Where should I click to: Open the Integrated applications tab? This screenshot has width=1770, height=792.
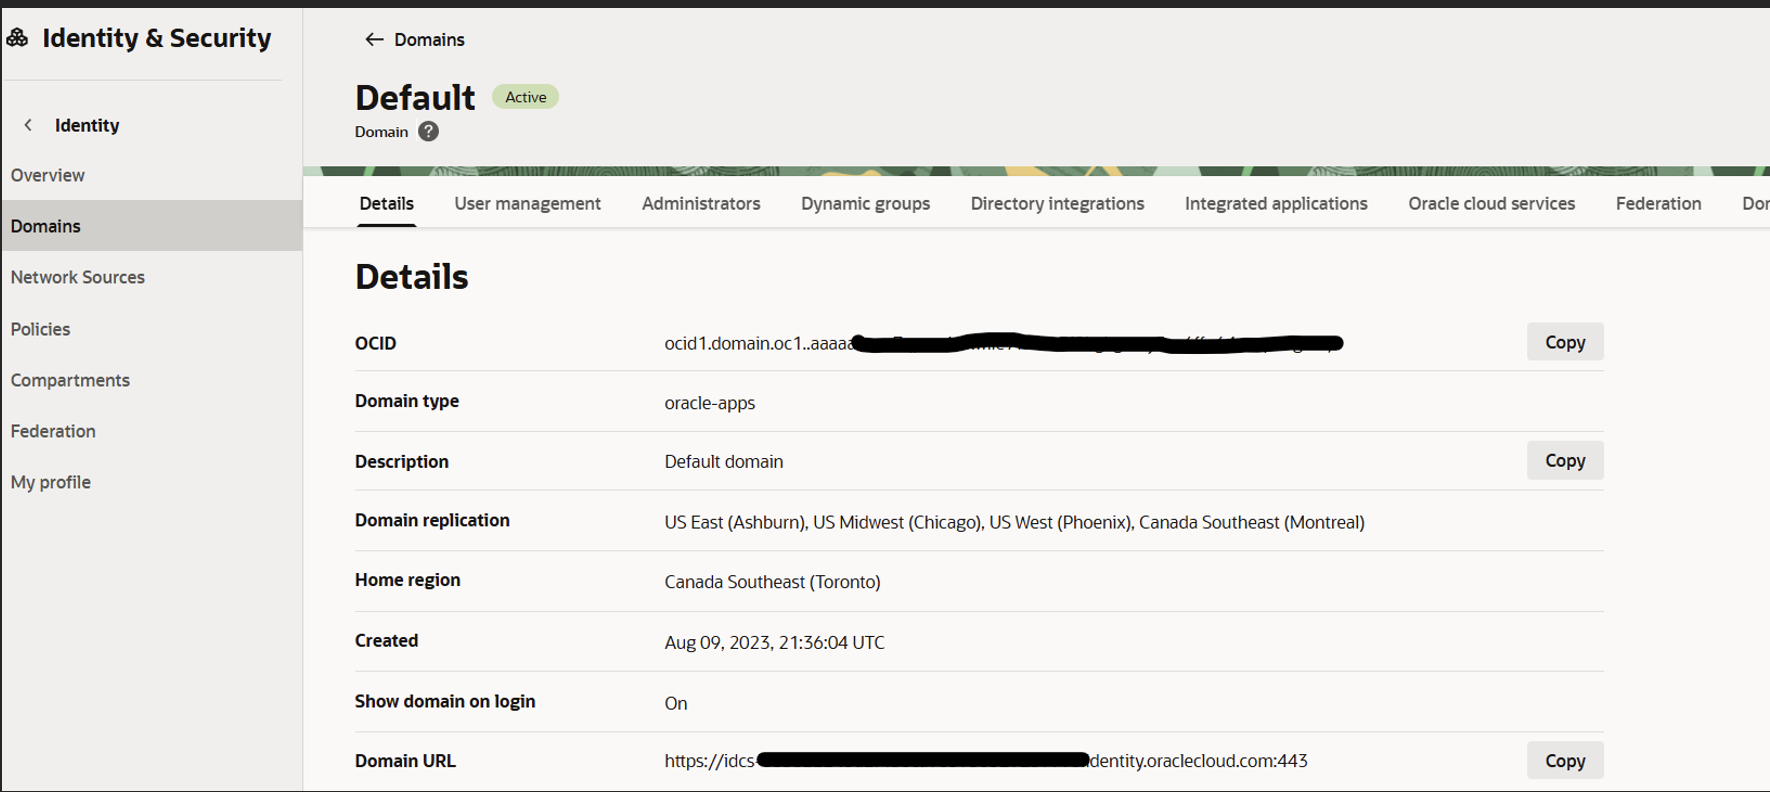(x=1276, y=203)
